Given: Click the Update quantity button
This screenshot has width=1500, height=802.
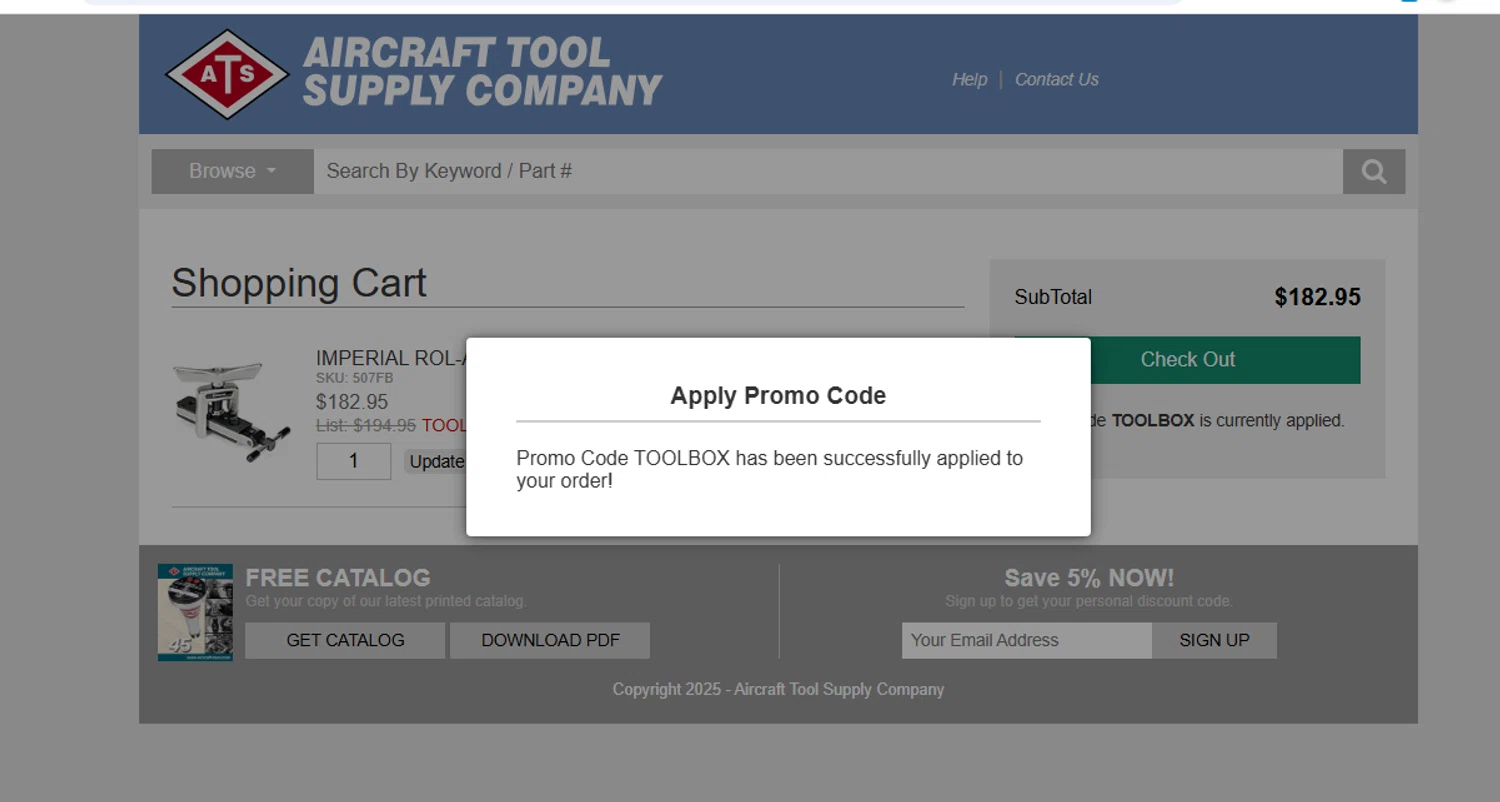Looking at the screenshot, I should (x=436, y=462).
